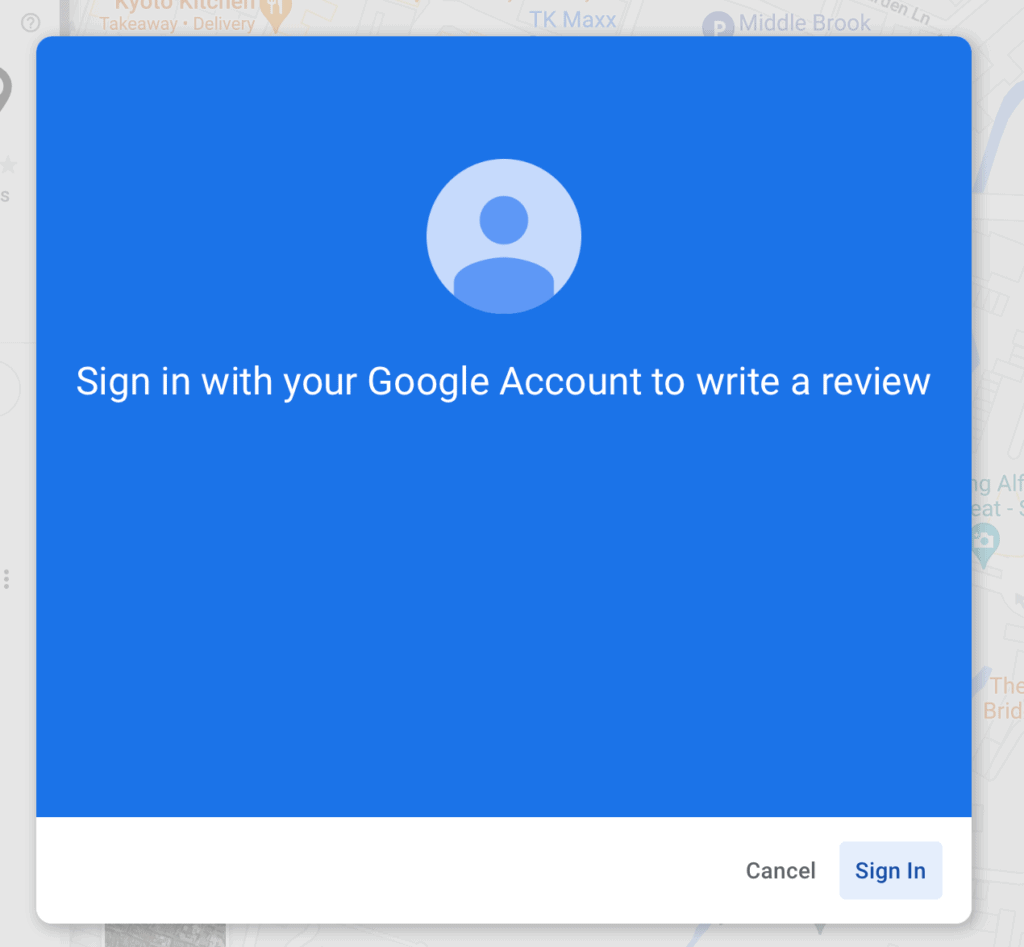Click the account avatar placeholder icon
The height and width of the screenshot is (947, 1024).
click(504, 236)
